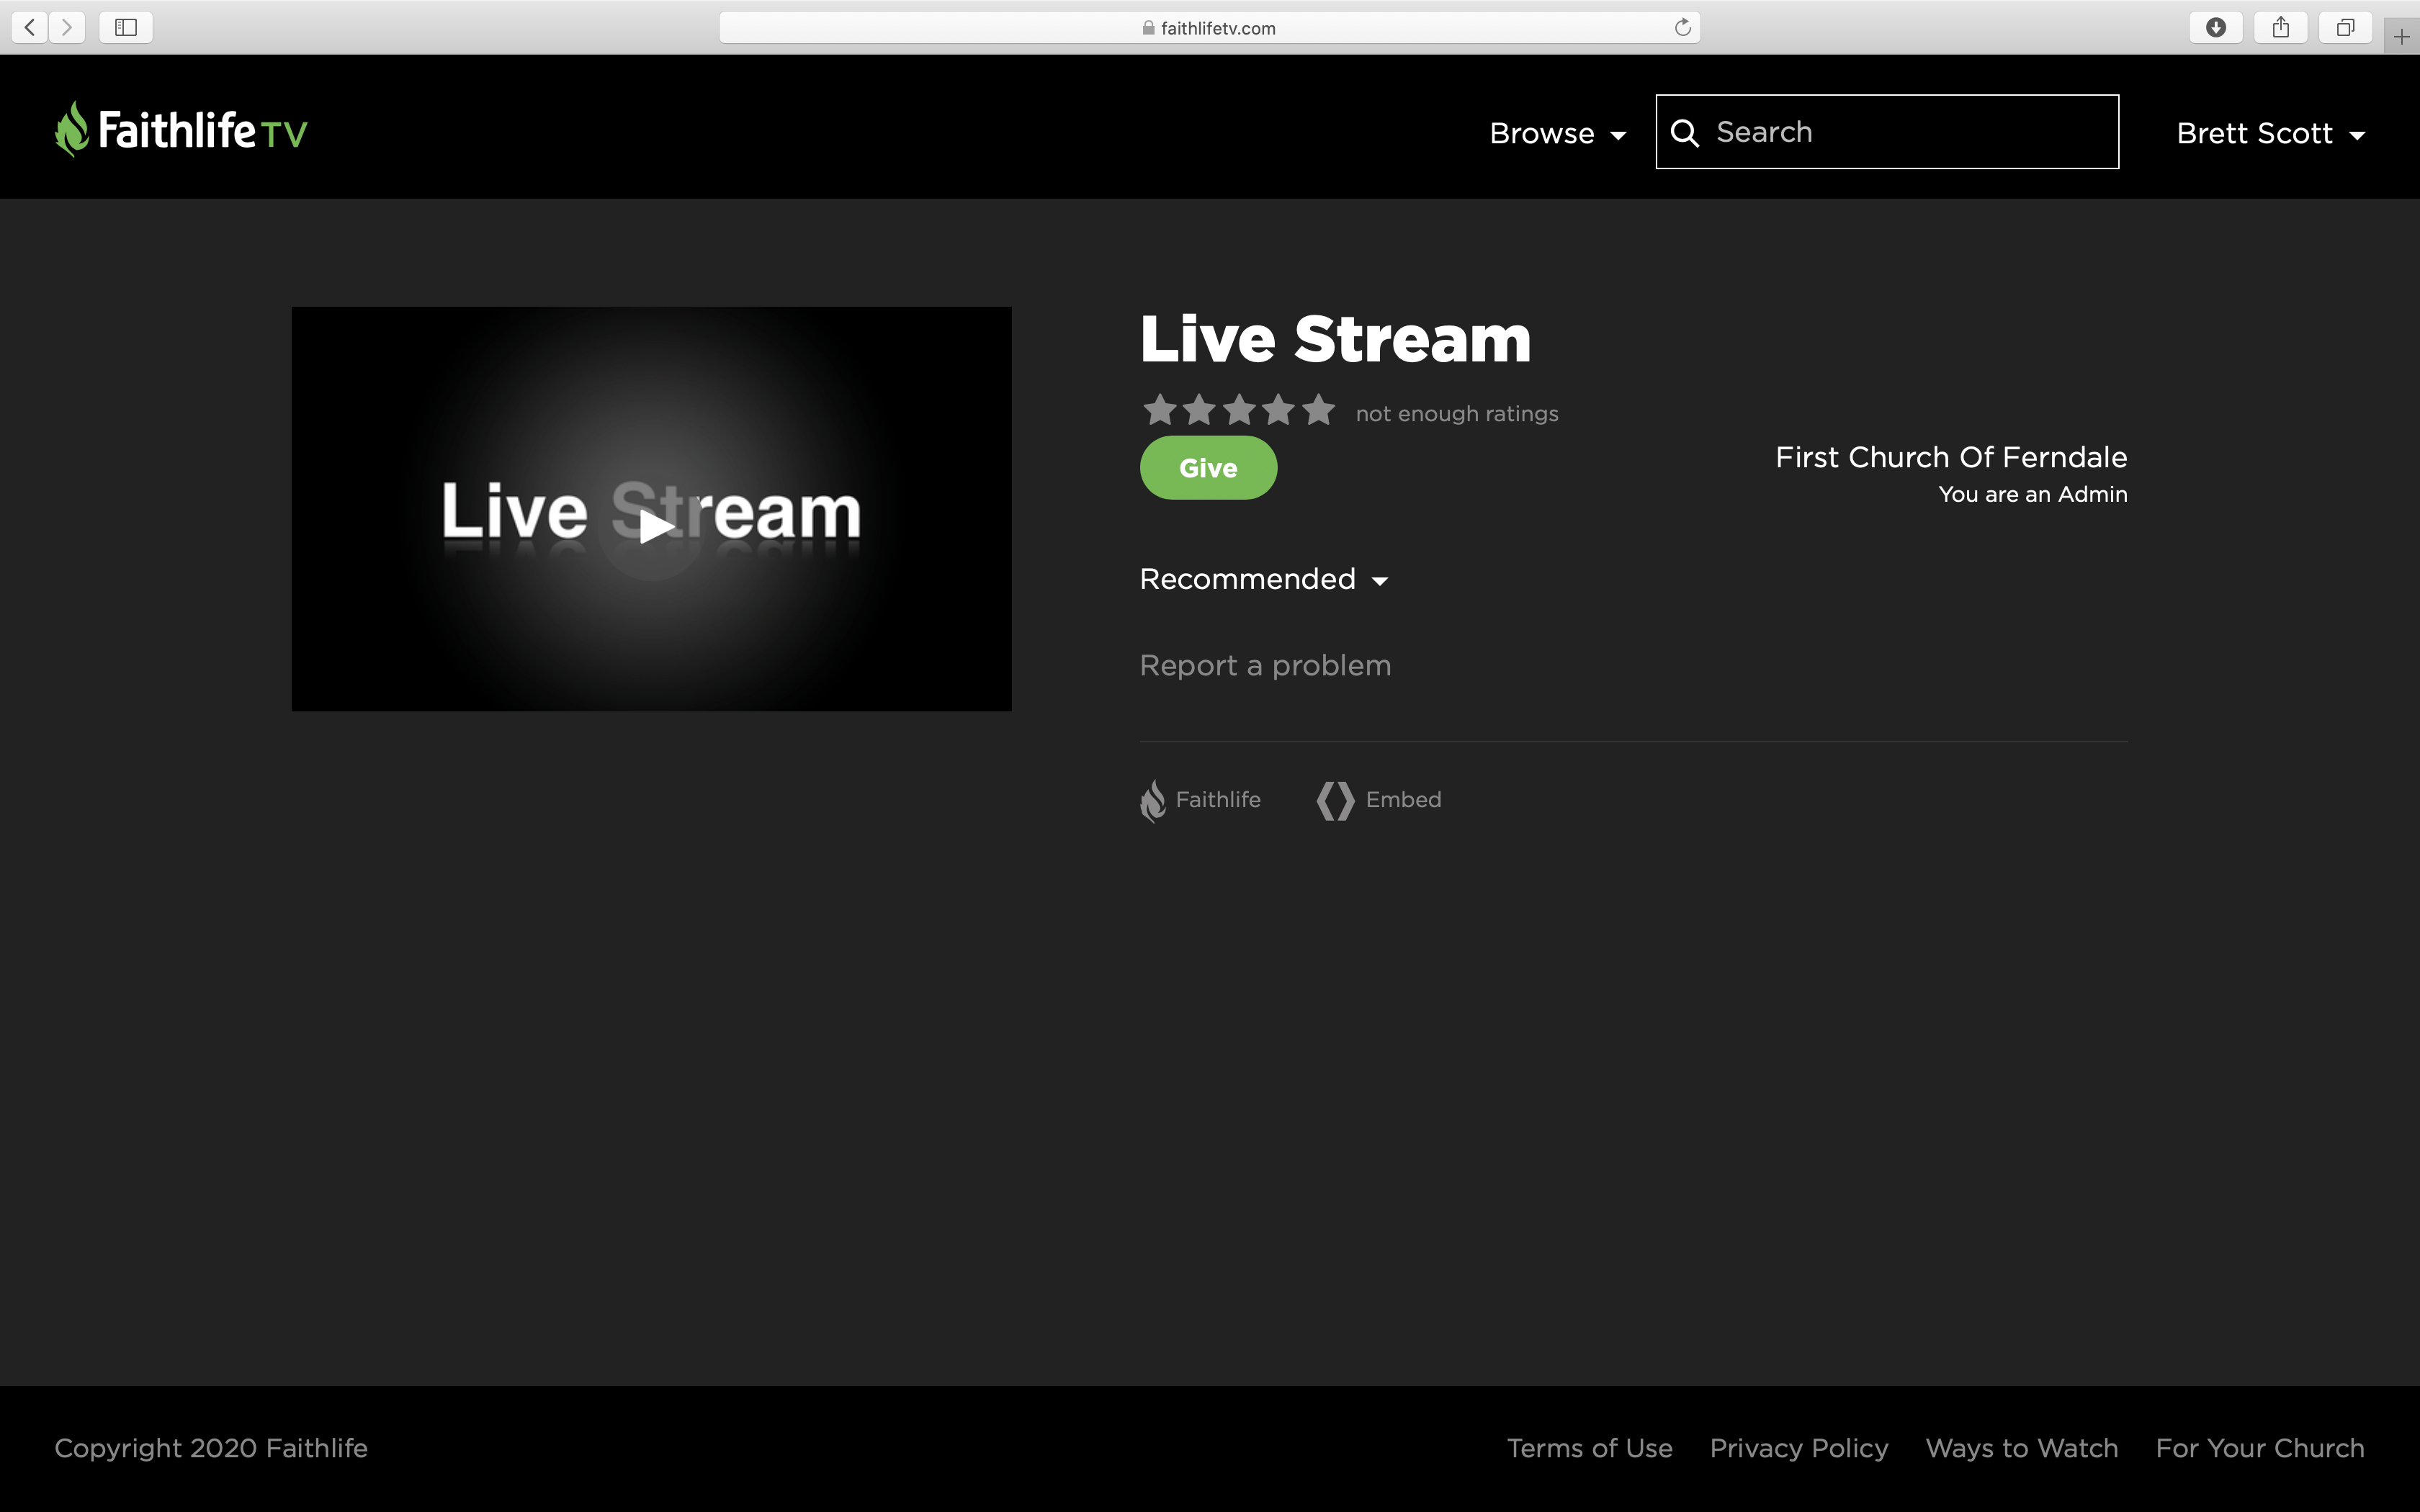Click the search magnifier icon
This screenshot has height=1512, width=2420.
[x=1685, y=133]
